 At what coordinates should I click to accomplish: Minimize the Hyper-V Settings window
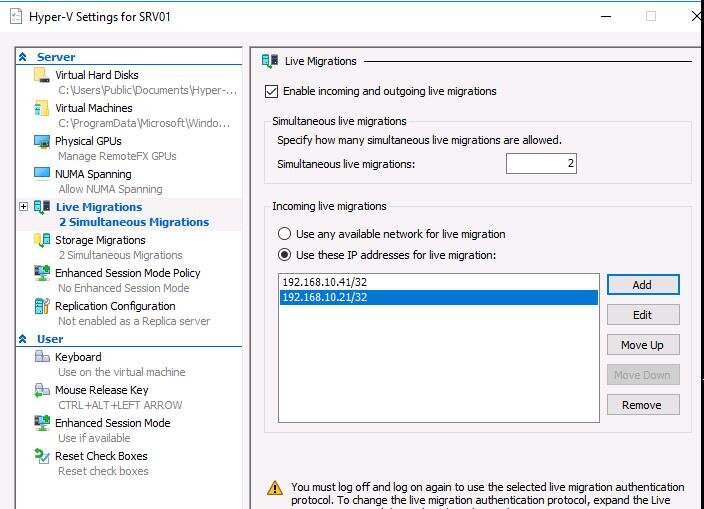pos(606,17)
